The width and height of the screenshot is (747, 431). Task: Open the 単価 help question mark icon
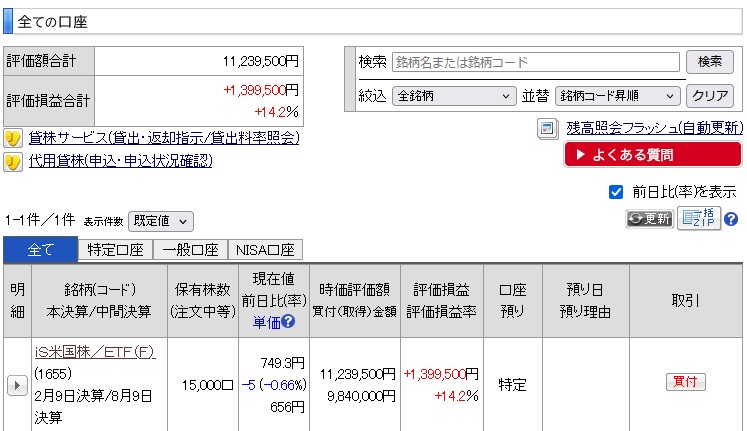pyautogui.click(x=288, y=321)
